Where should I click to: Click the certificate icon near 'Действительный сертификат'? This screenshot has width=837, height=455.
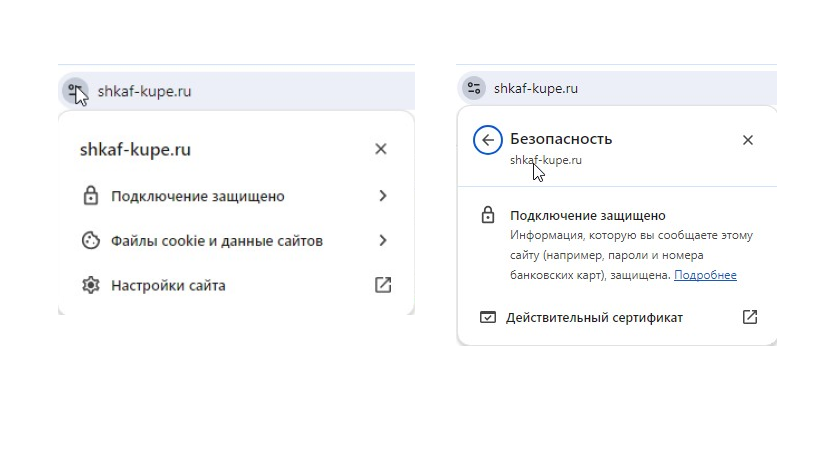488,318
